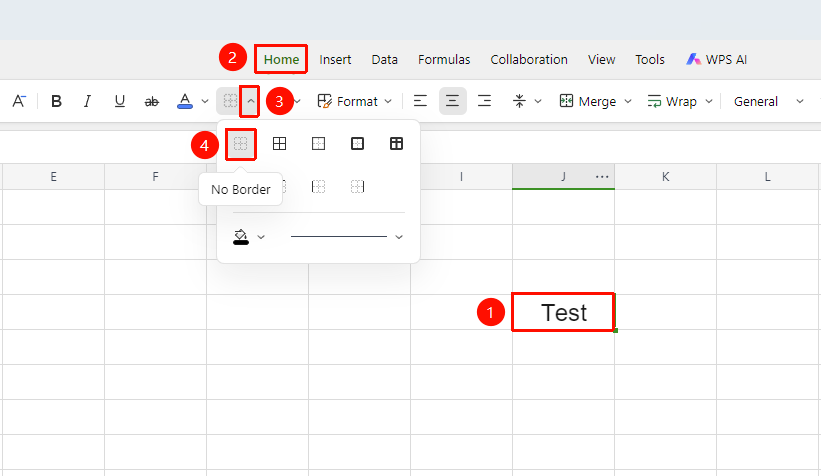
Task: Open the General number format dropdown
Action: 768,102
